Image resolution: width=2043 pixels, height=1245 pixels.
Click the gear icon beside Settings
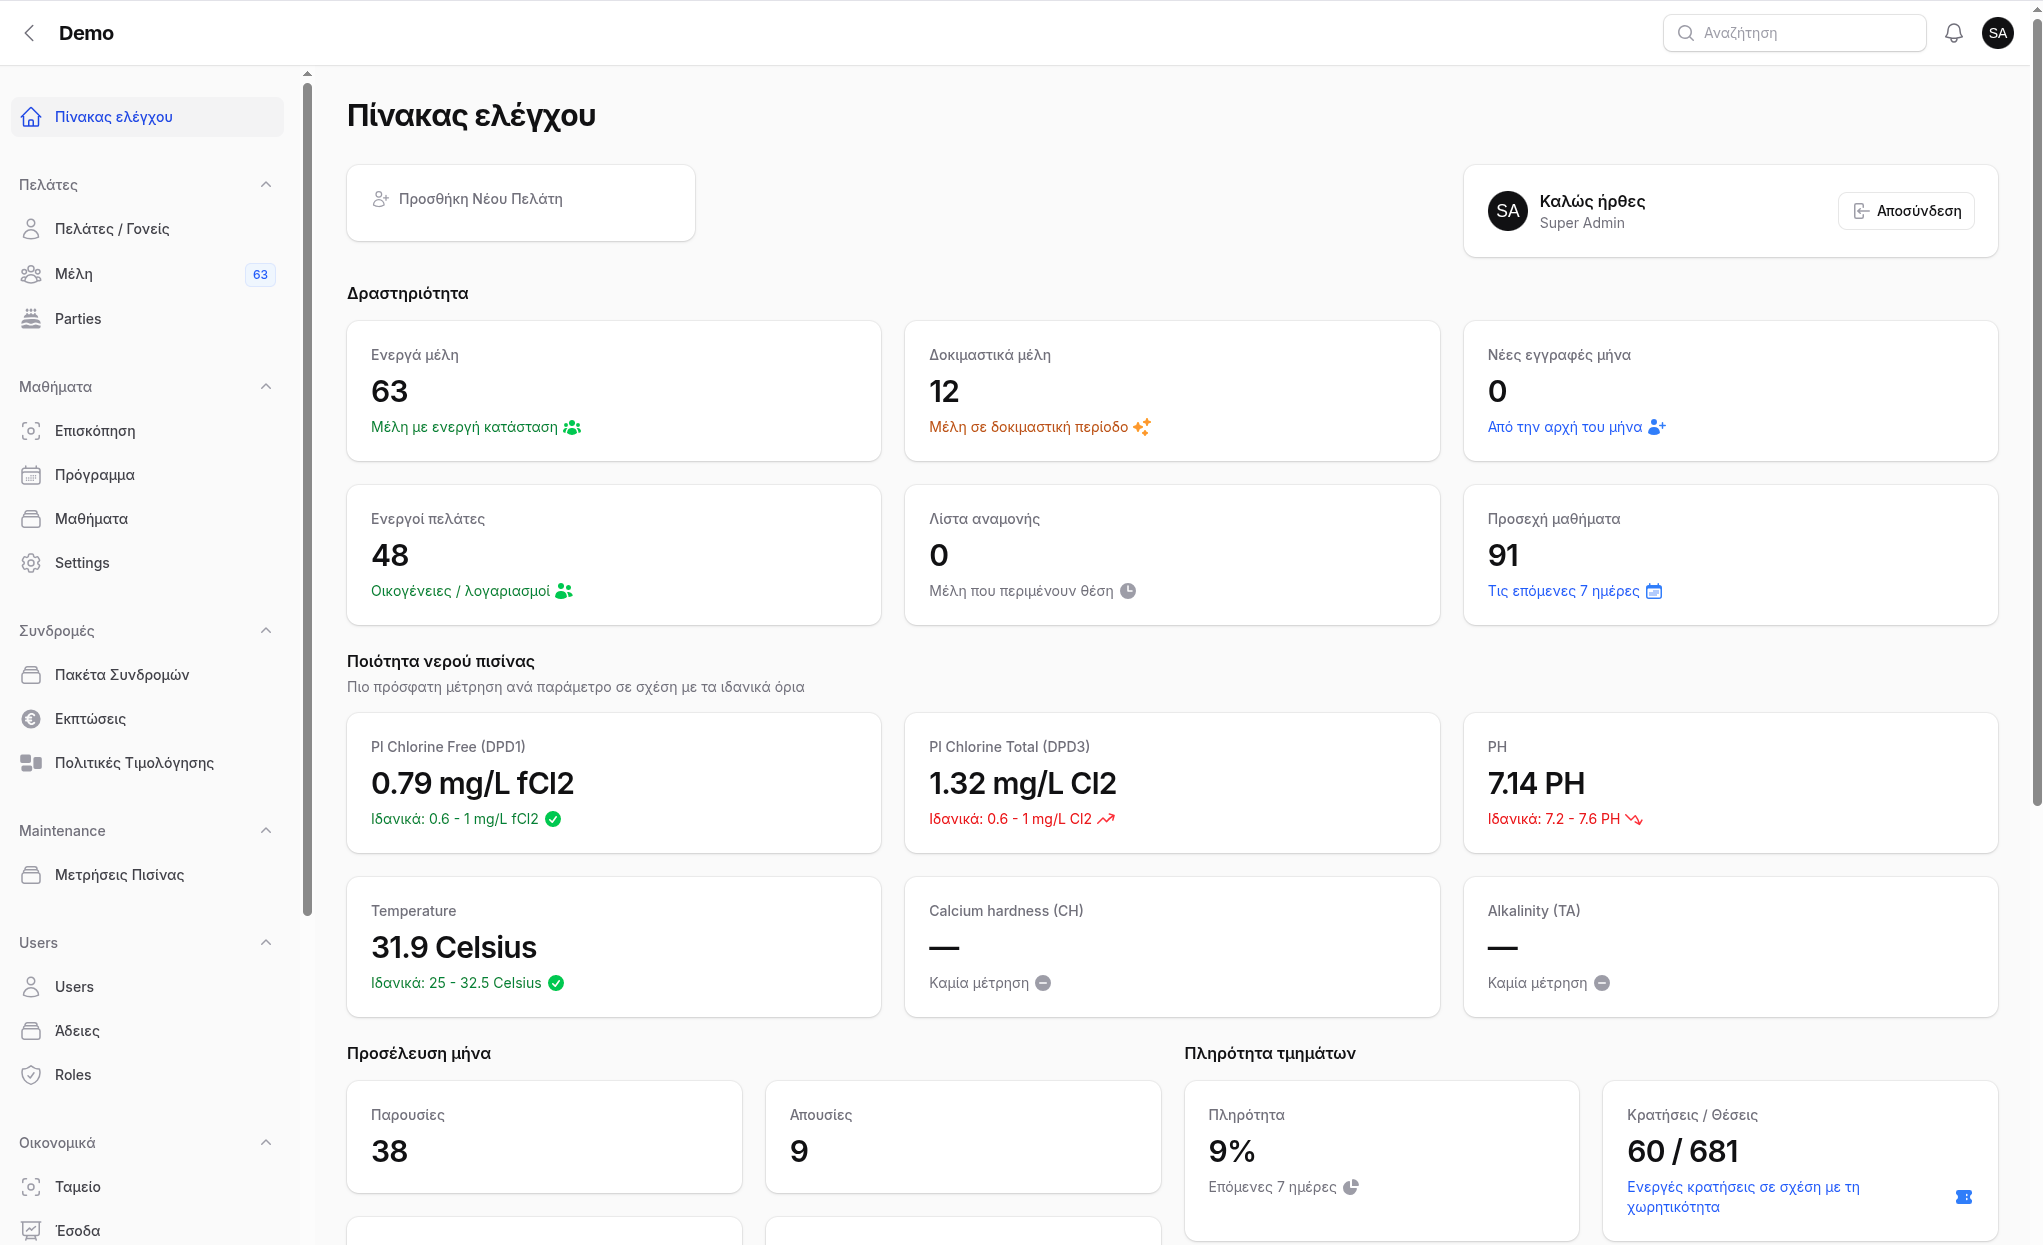tap(31, 563)
